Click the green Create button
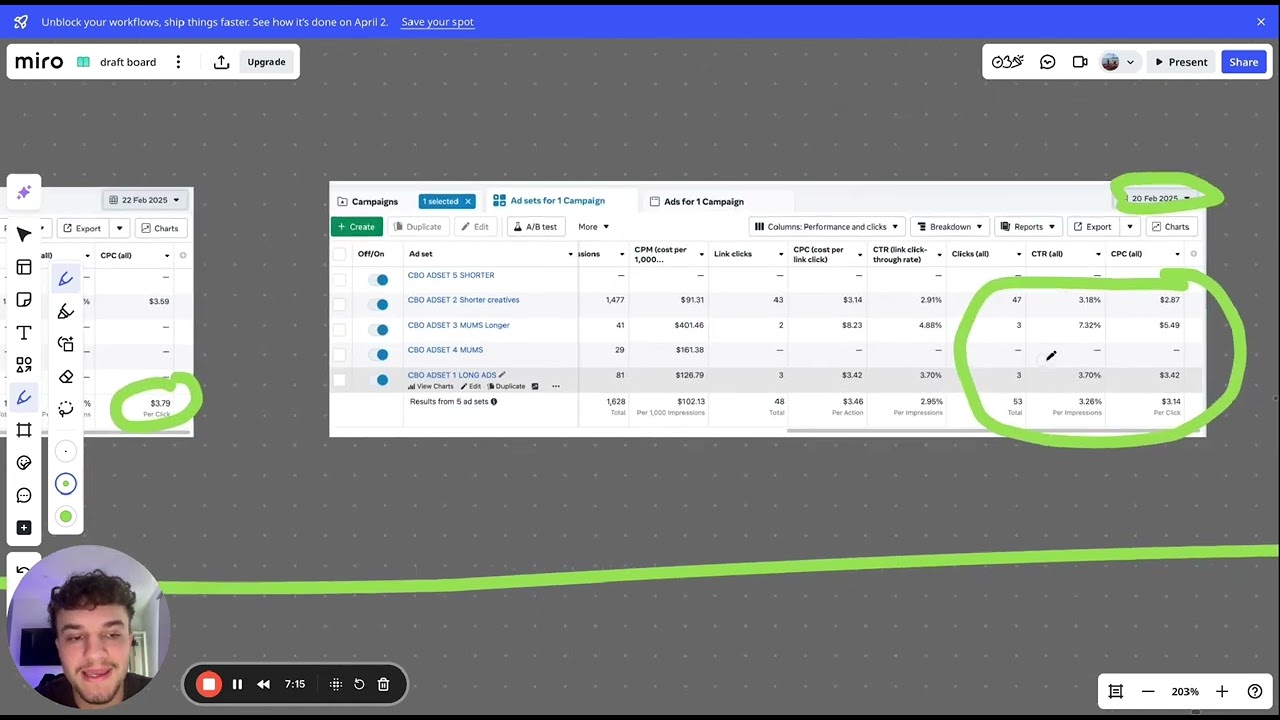This screenshot has height=720, width=1280. 356,227
